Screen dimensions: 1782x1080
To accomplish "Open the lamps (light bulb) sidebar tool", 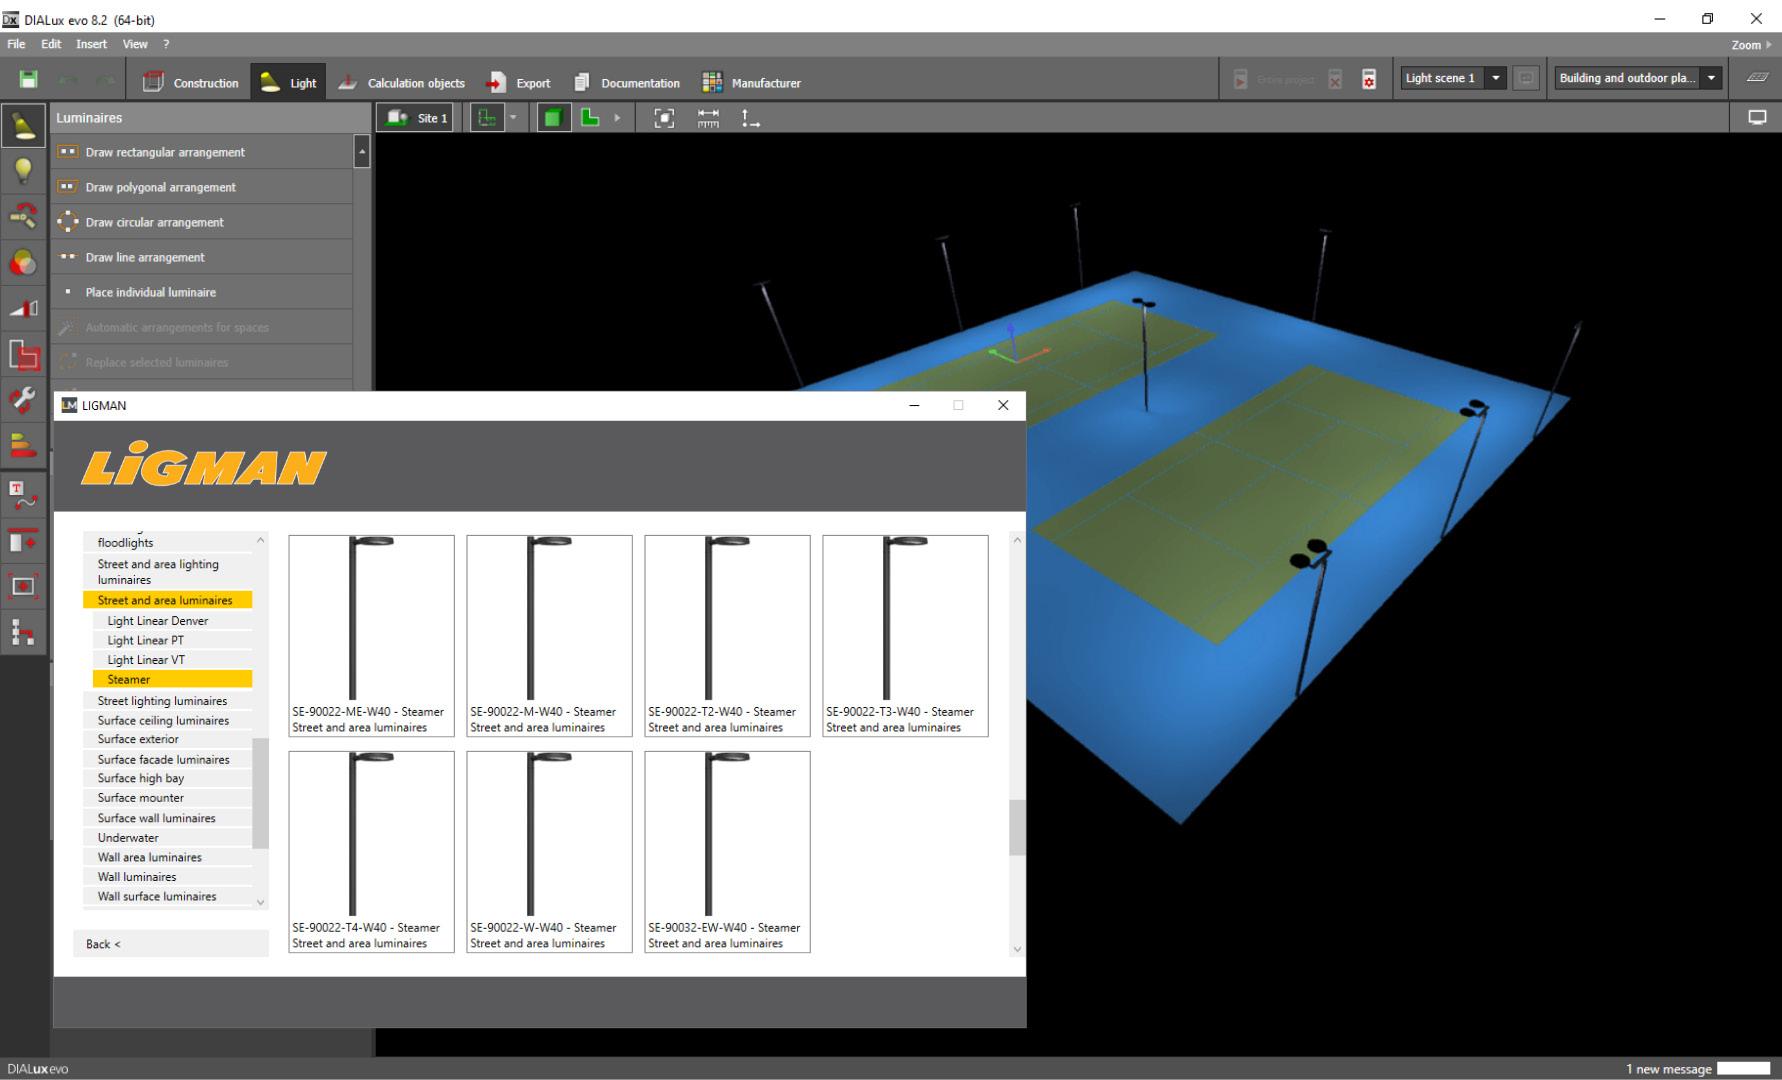I will pos(23,171).
